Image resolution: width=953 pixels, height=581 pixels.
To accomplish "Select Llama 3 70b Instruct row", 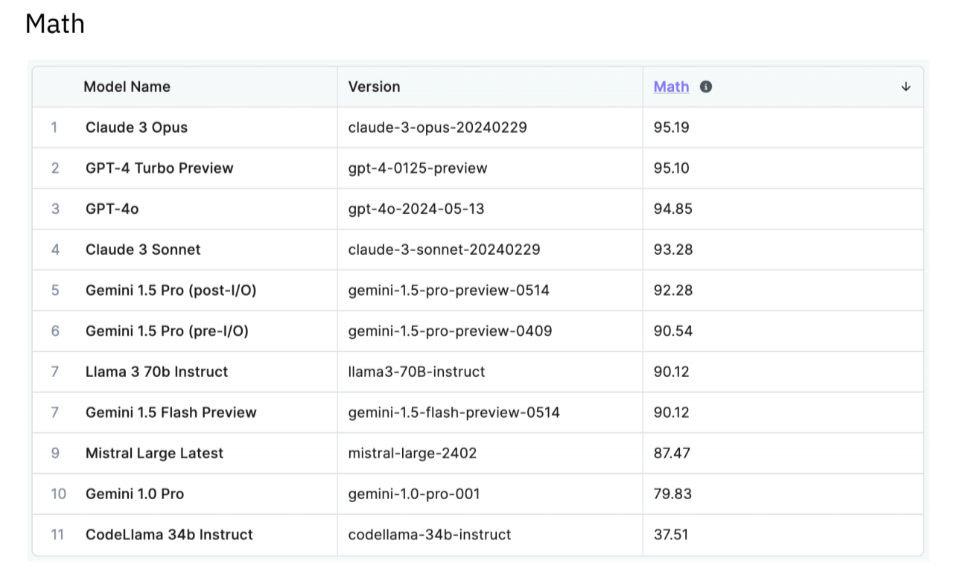I will coord(478,372).
